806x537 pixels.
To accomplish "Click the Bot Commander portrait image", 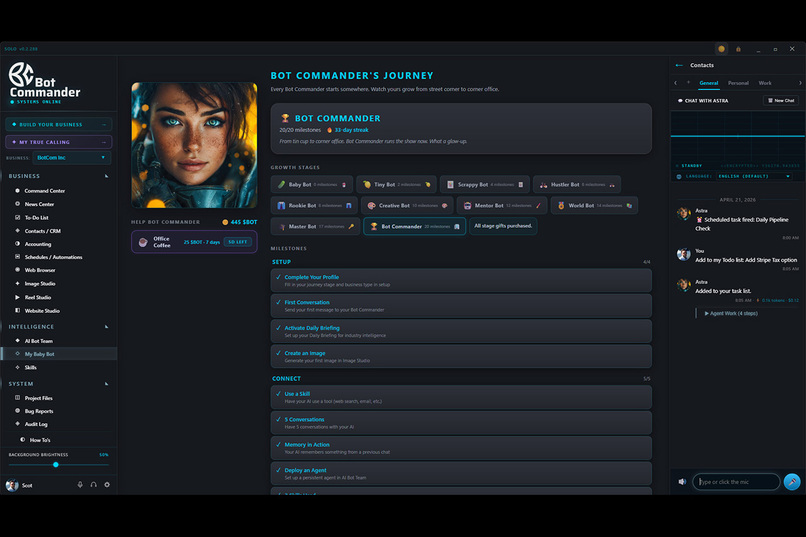I will coord(194,145).
